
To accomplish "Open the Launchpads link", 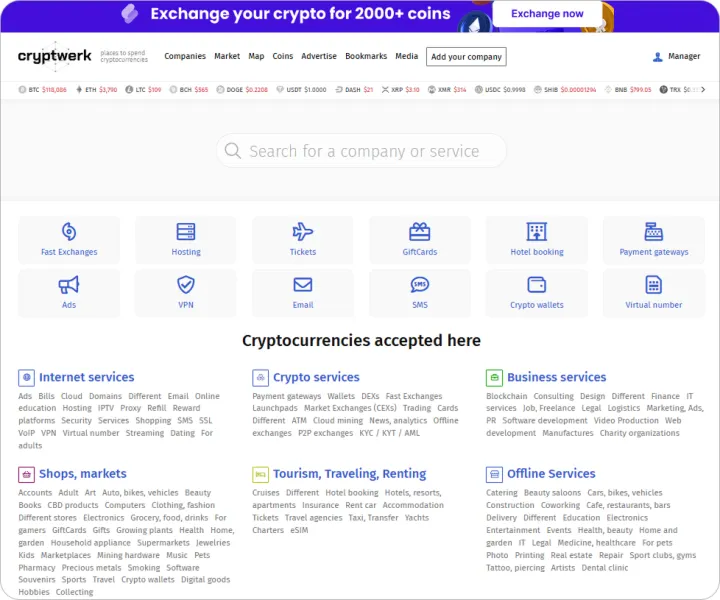I will point(275,408).
